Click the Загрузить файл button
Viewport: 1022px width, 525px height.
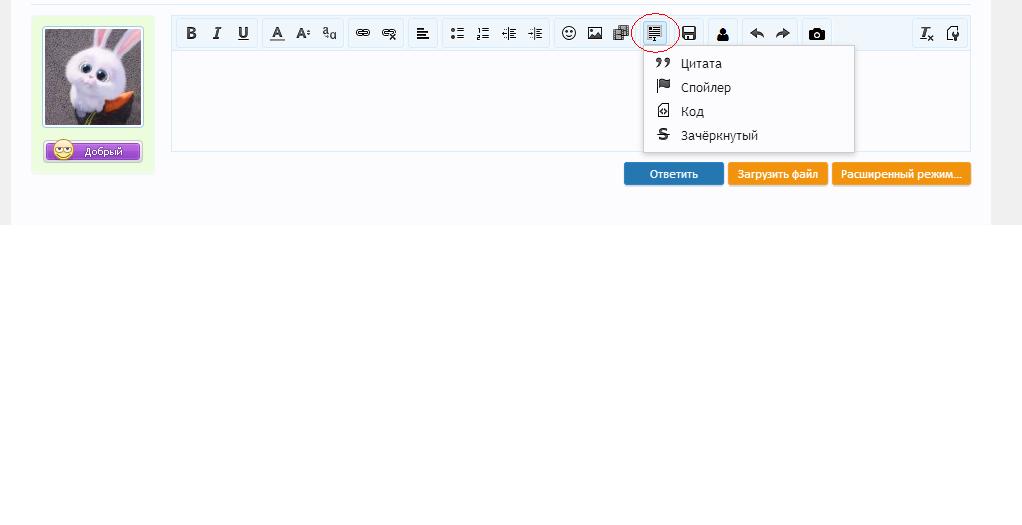[x=777, y=174]
